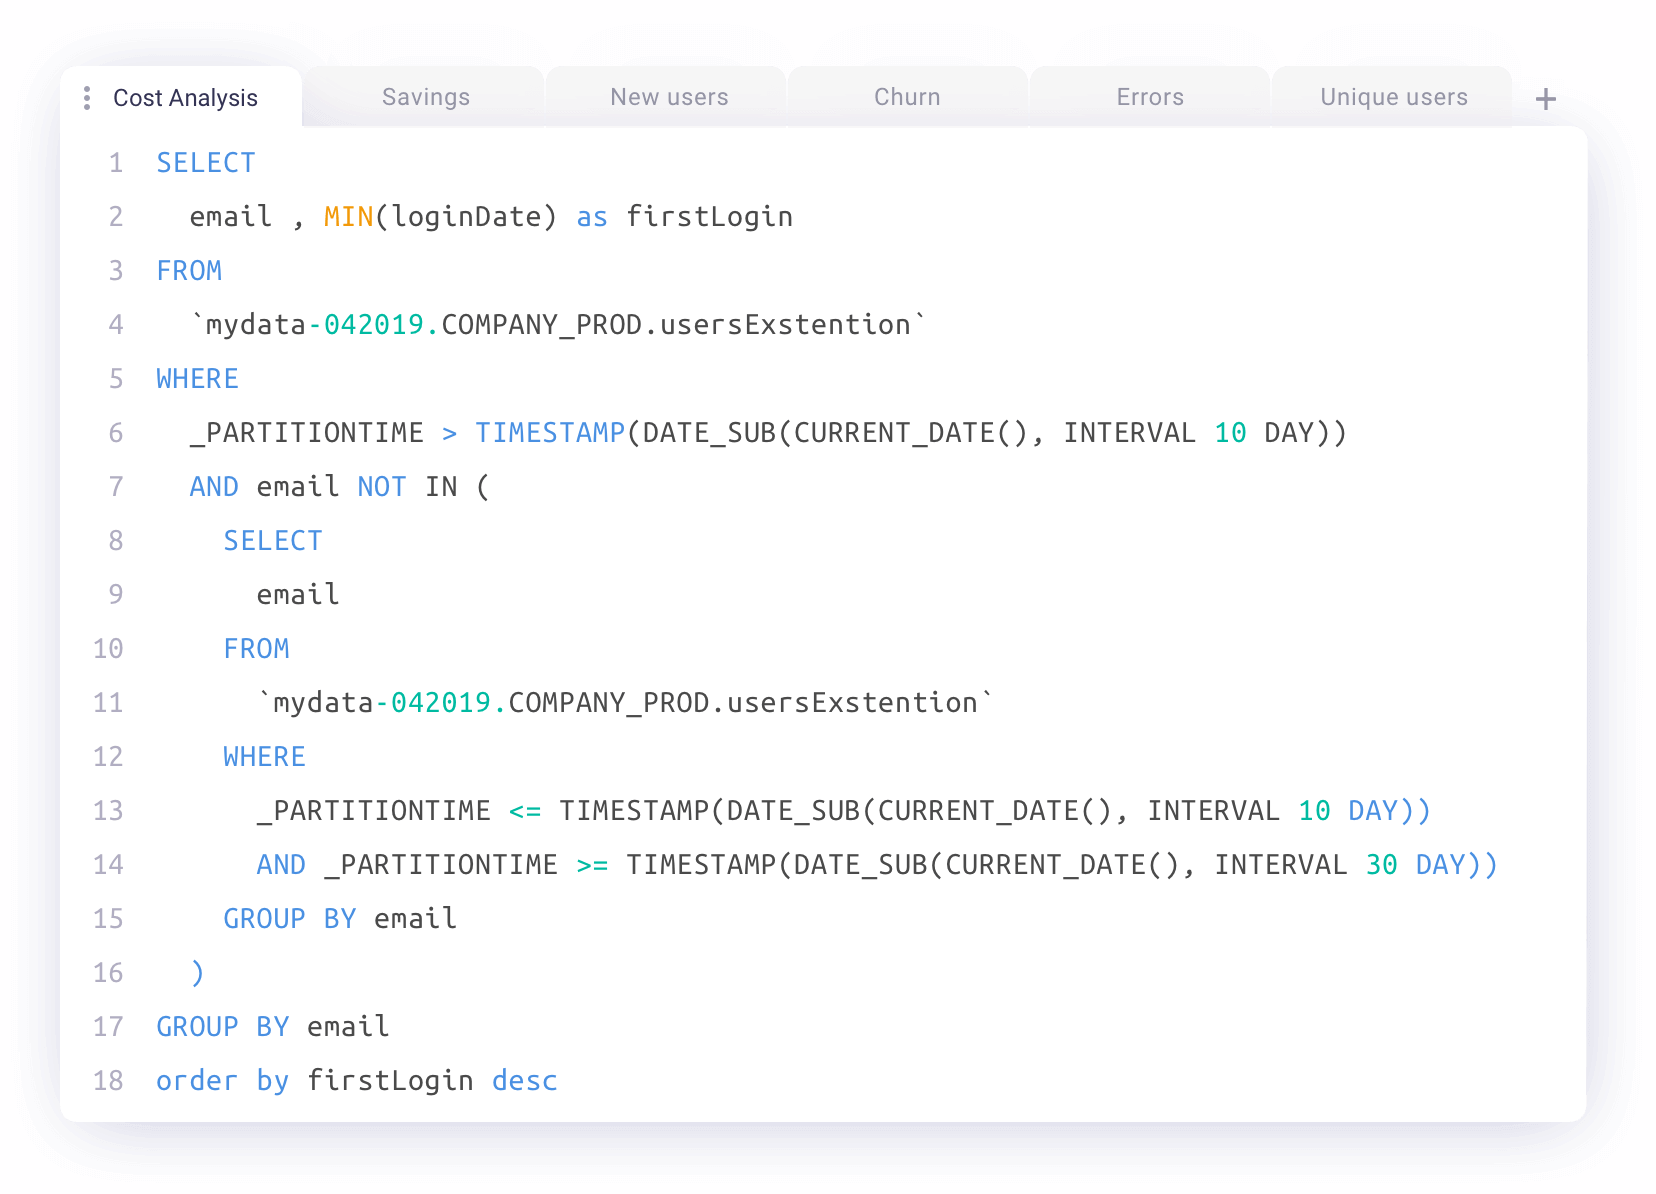The height and width of the screenshot is (1194, 1656).
Task: Add a new query tab
Action: pos(1545,99)
